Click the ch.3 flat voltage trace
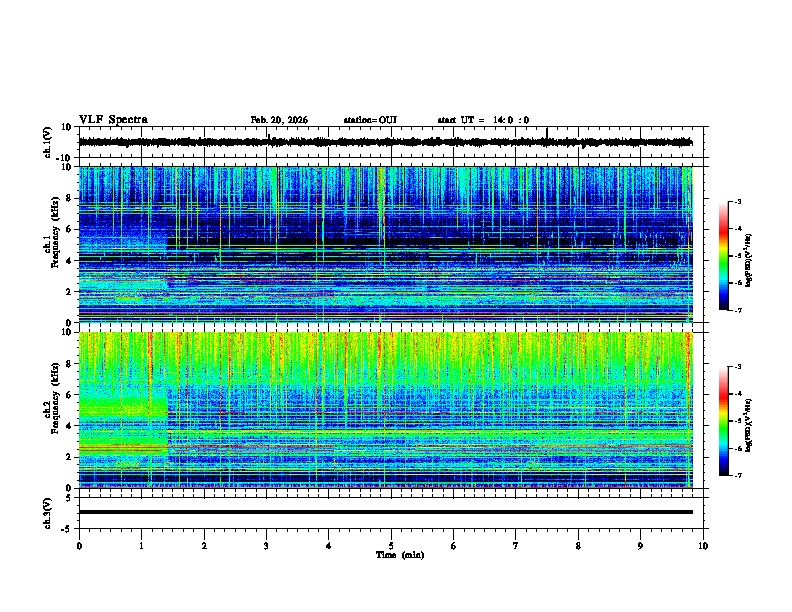The width and height of the screenshot is (792, 612). [x=385, y=512]
